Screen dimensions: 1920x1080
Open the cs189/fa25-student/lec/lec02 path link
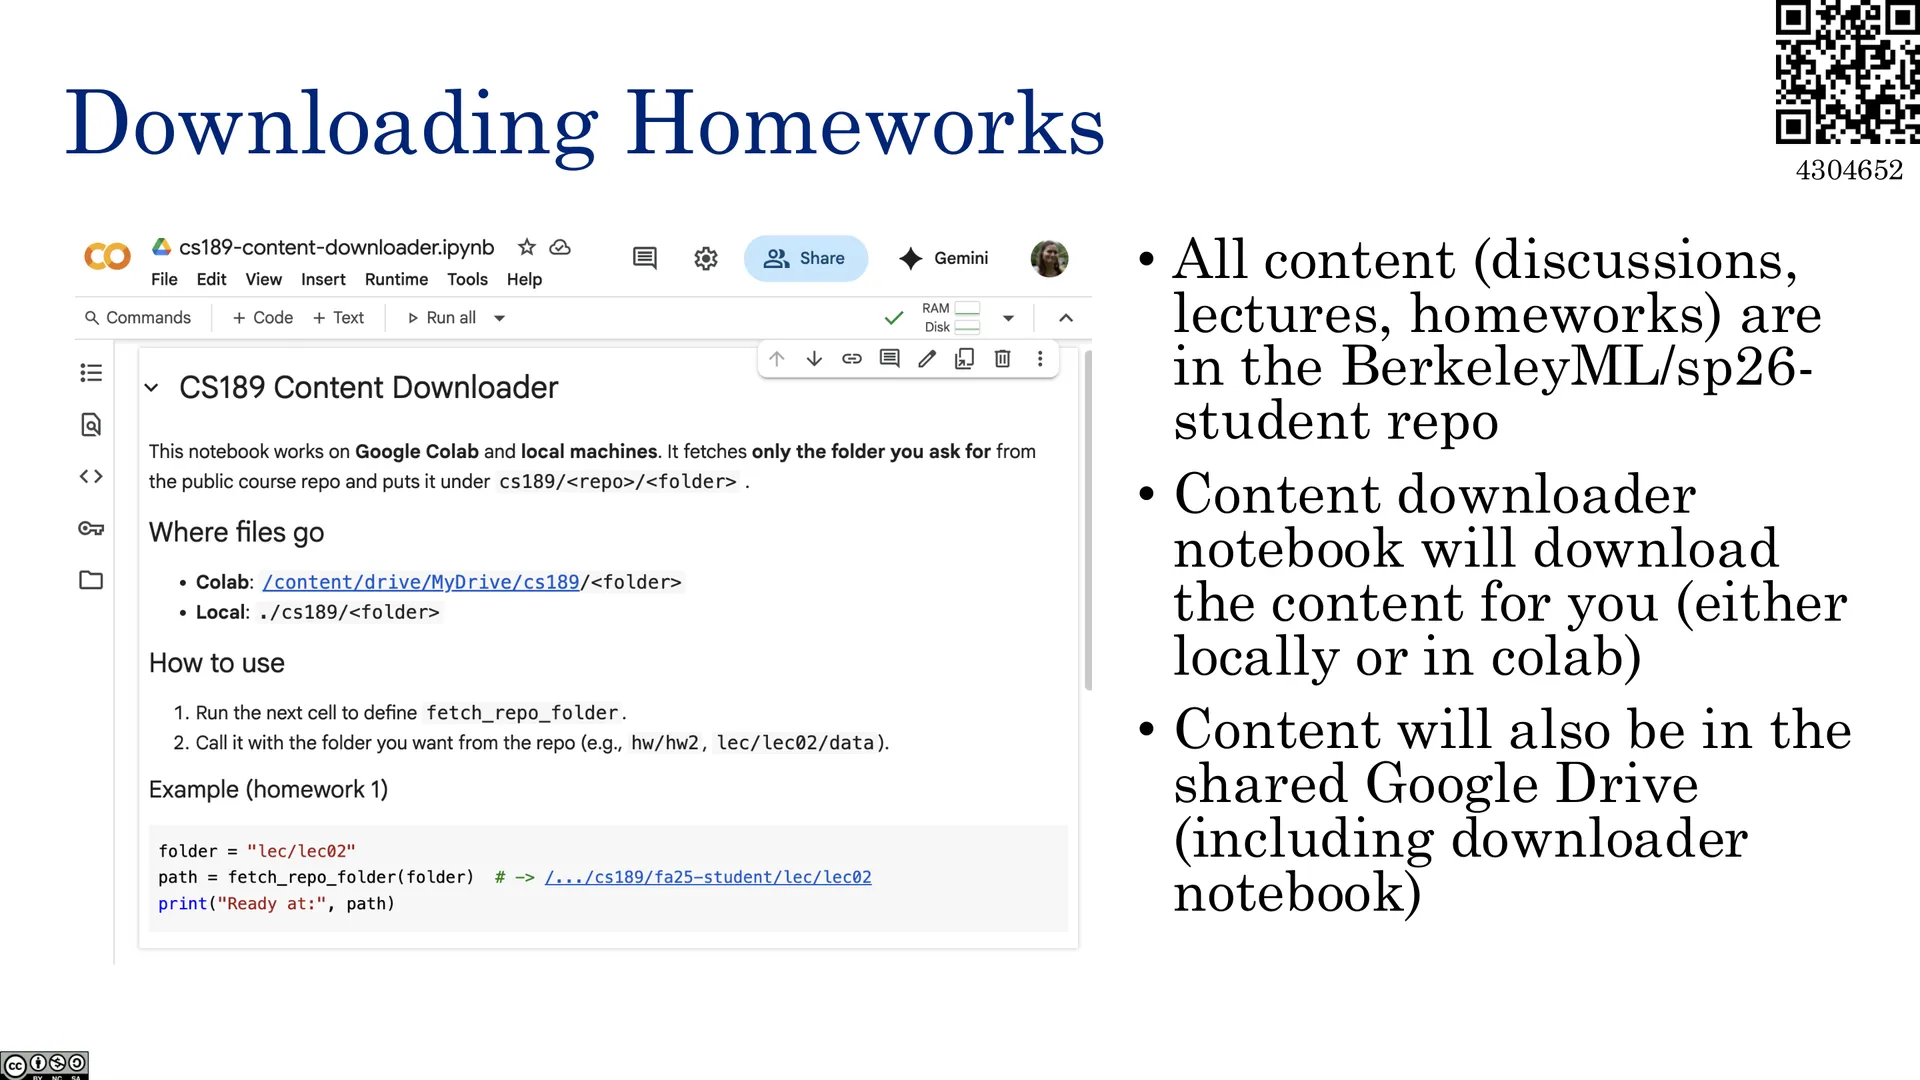pos(708,877)
